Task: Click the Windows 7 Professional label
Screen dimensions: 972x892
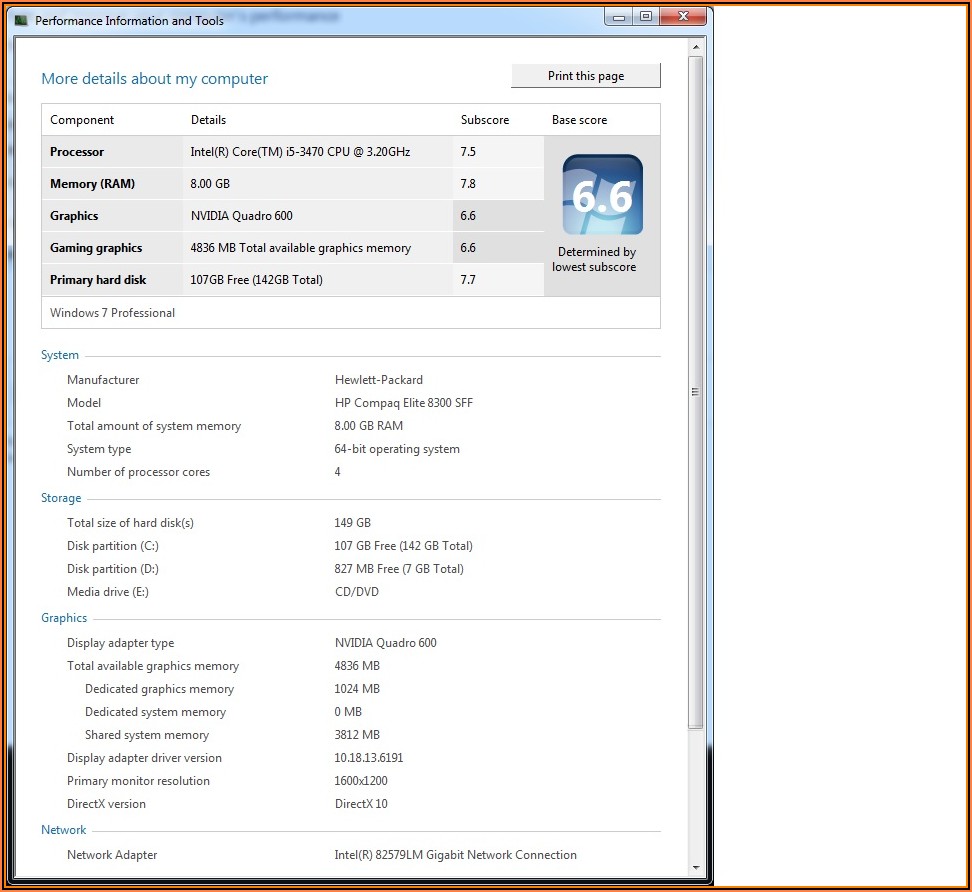Action: point(112,313)
